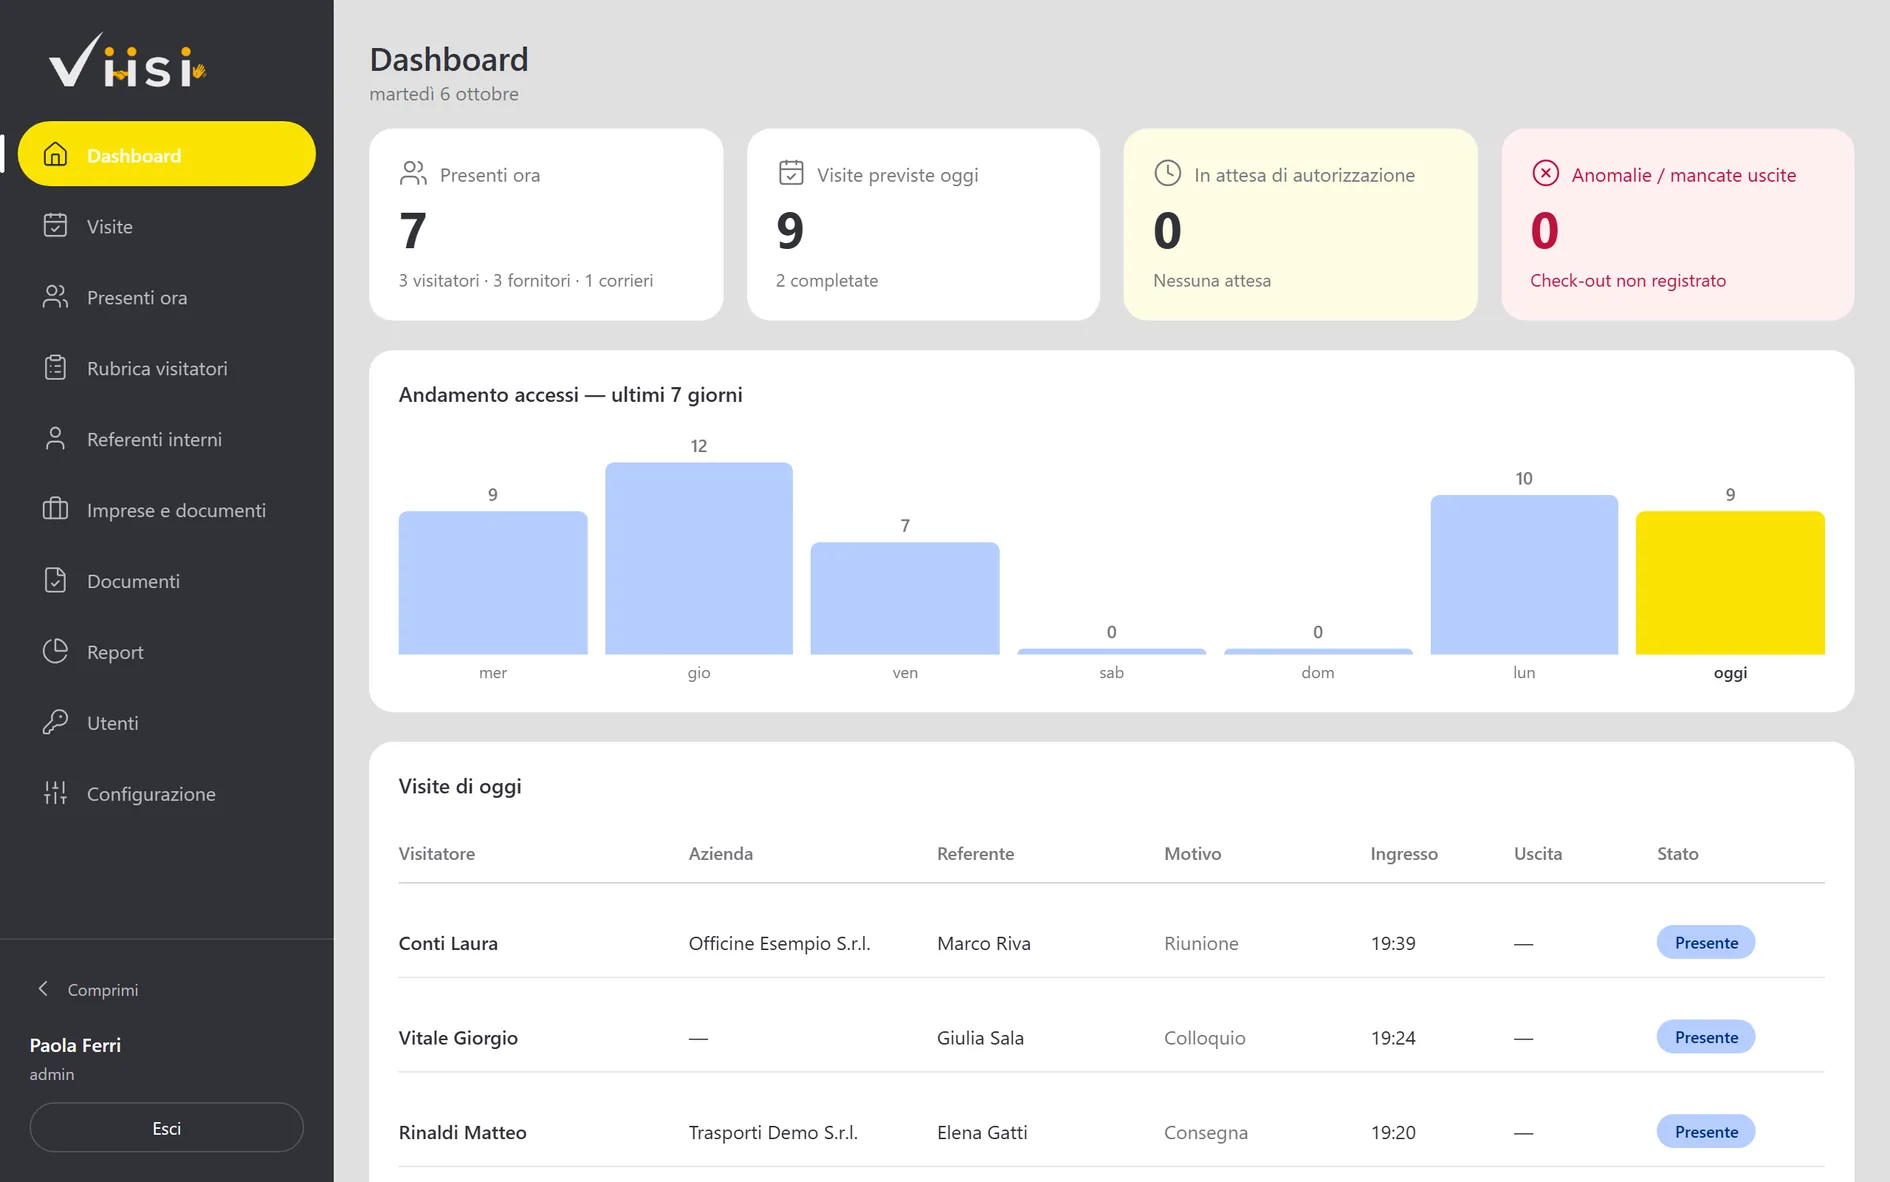Open Imprese e documenti section

click(x=167, y=510)
